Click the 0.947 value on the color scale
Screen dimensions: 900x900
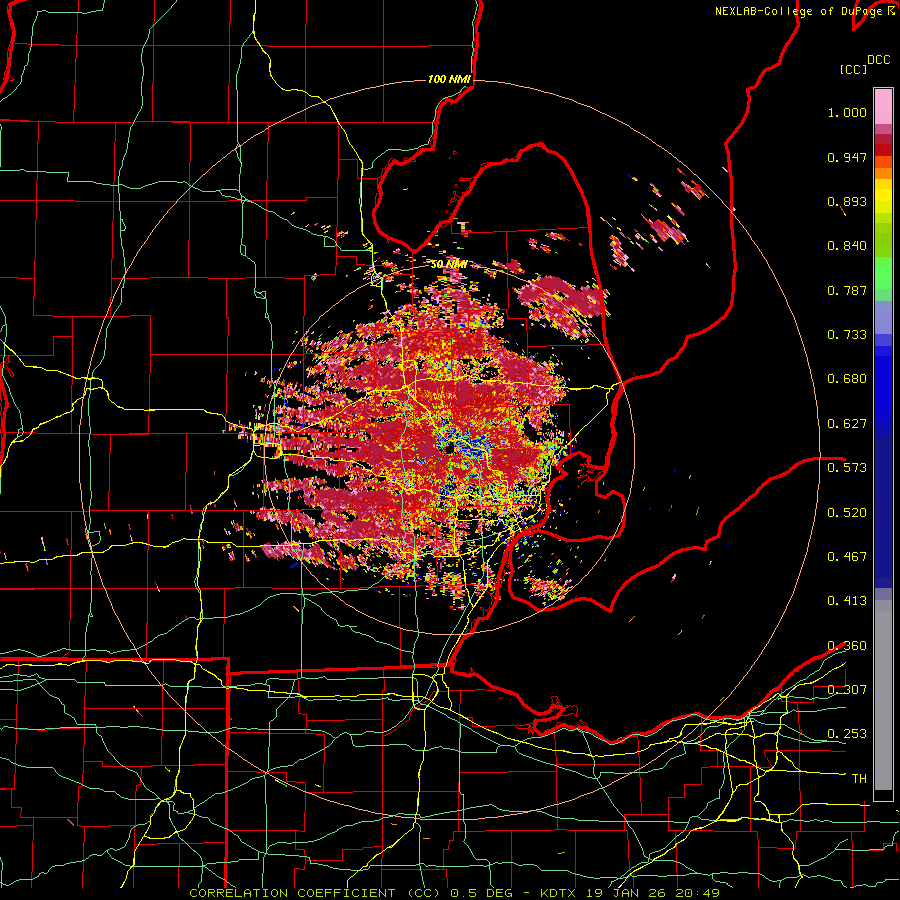click(x=847, y=158)
